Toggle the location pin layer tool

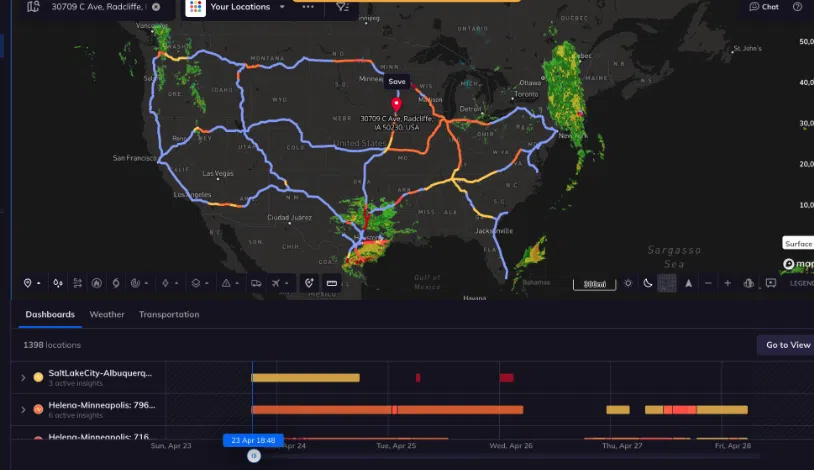coord(28,283)
